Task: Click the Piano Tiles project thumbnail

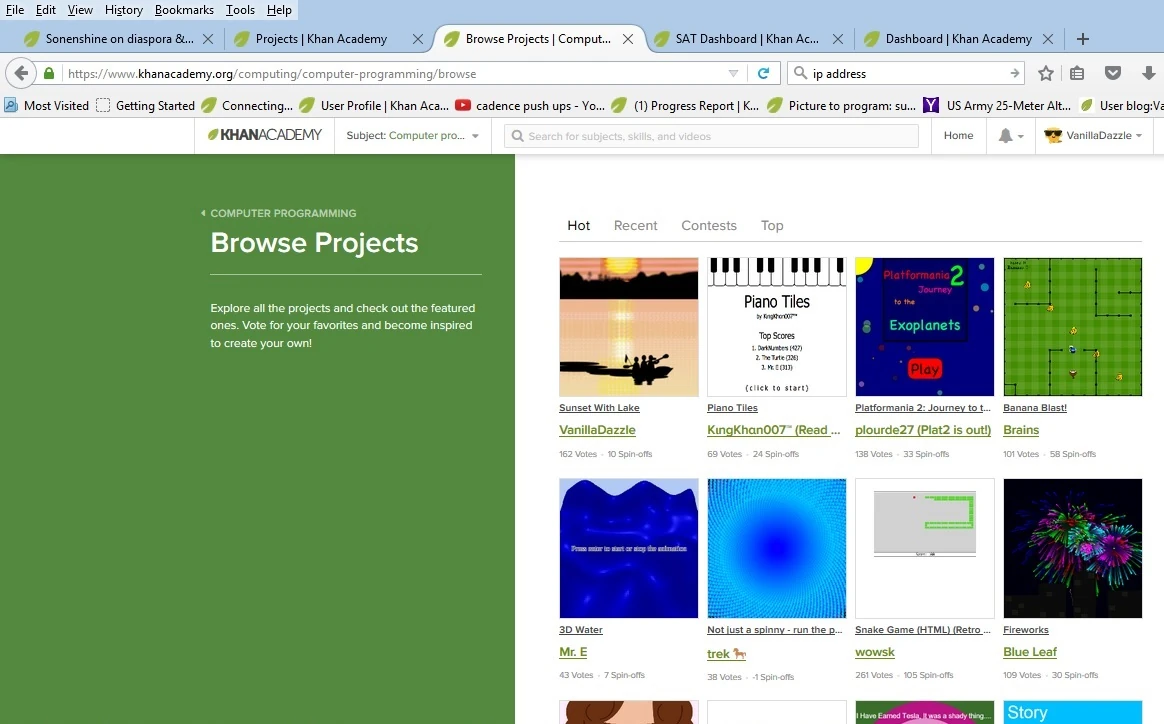Action: click(776, 327)
